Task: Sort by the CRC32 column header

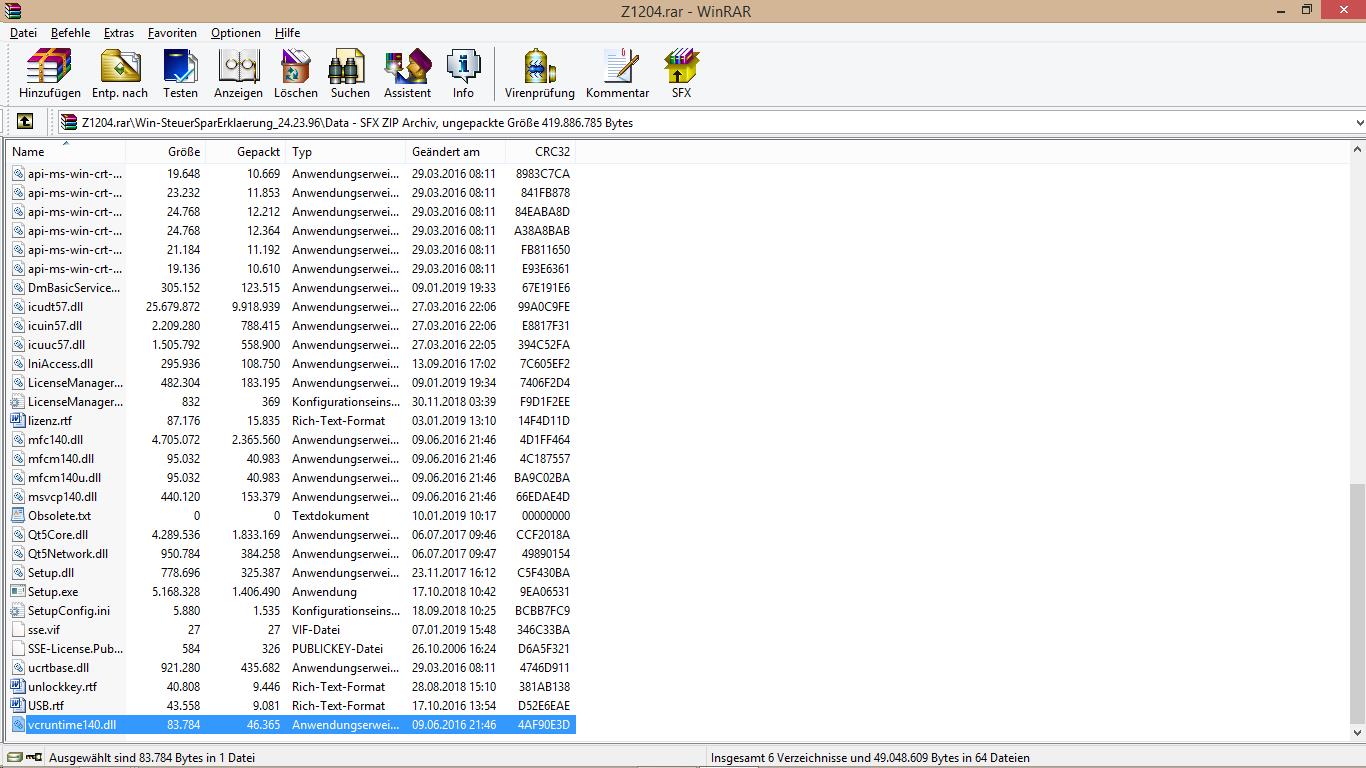Action: pyautogui.click(x=540, y=152)
